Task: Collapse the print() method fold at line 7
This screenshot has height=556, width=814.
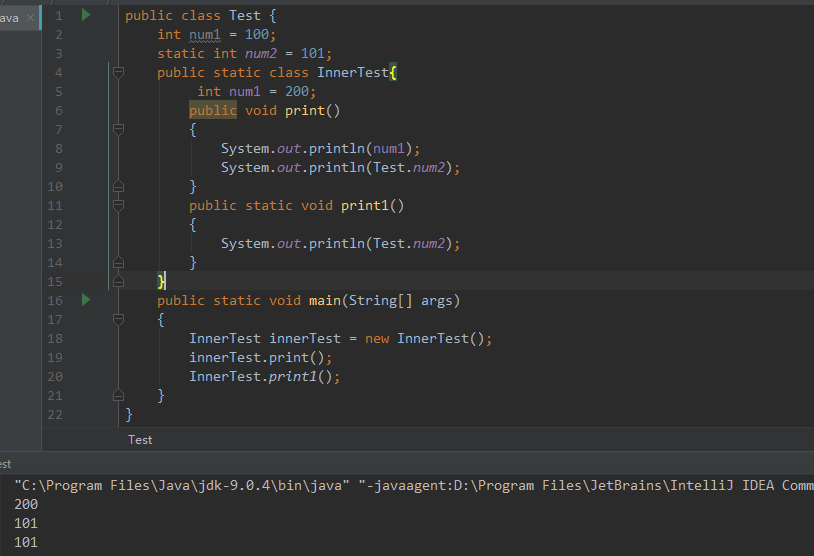Action: tap(118, 129)
